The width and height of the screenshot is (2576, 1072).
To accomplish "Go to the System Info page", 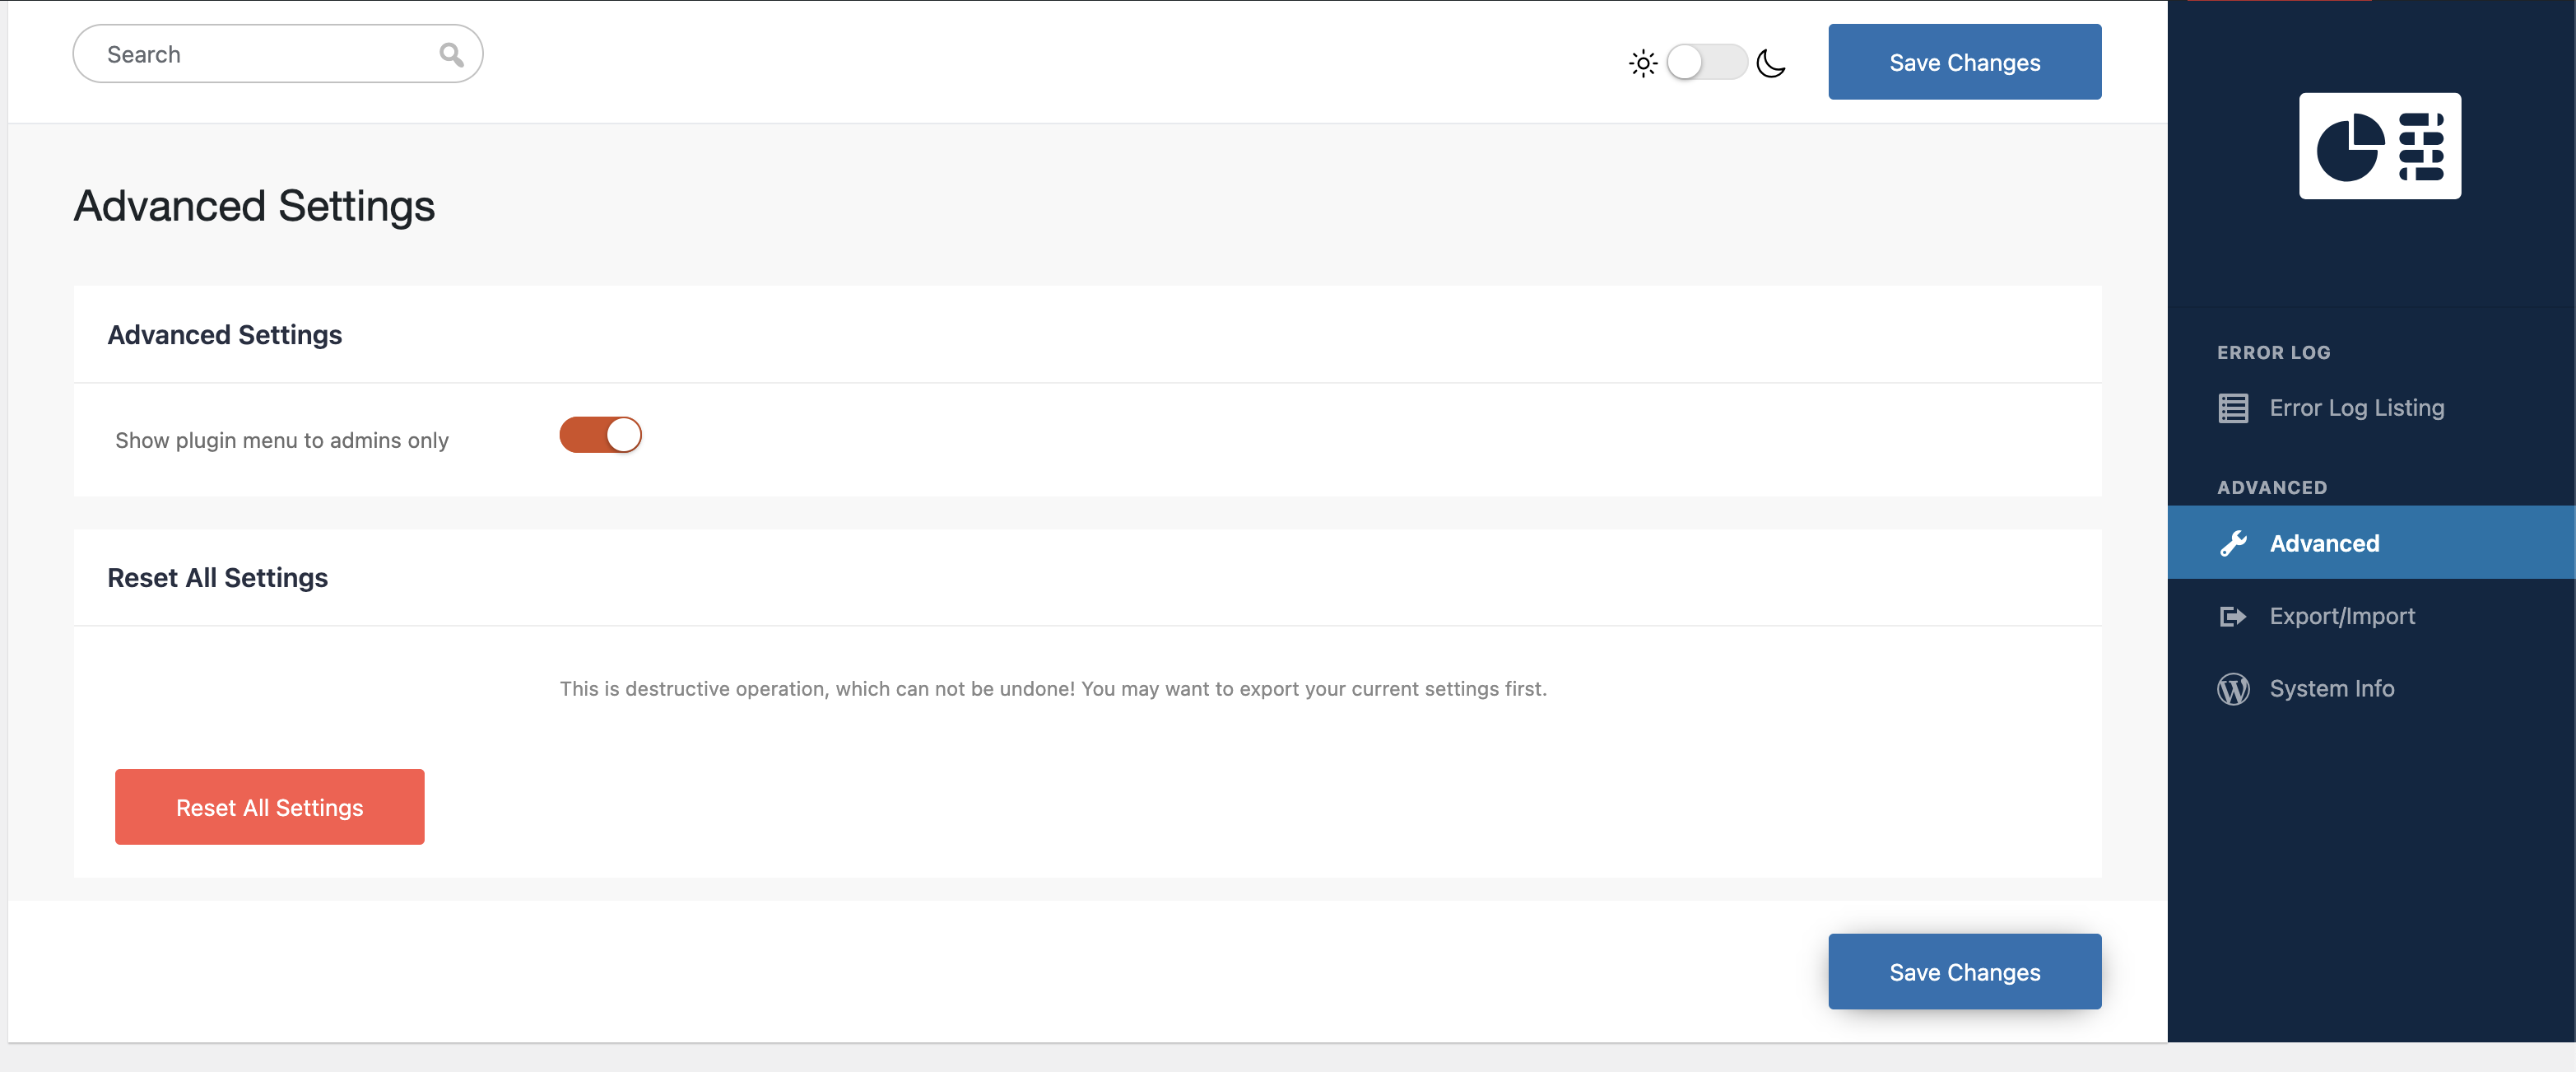I will point(2331,689).
